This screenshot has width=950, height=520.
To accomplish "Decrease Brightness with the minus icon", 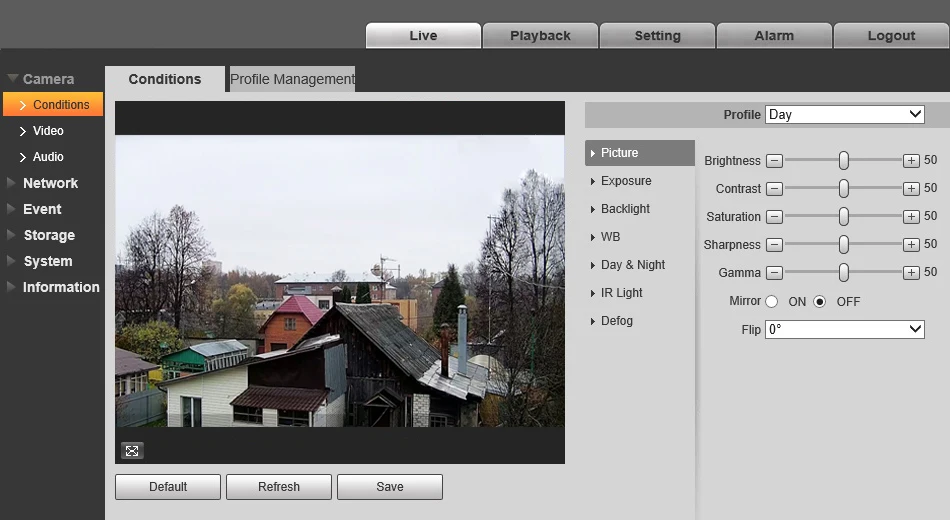I will [774, 161].
